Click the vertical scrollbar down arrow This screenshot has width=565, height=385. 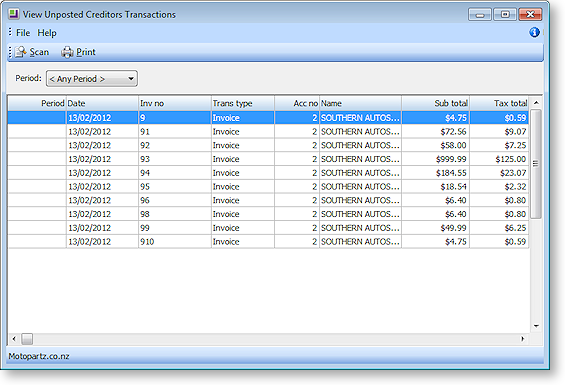coord(536,326)
